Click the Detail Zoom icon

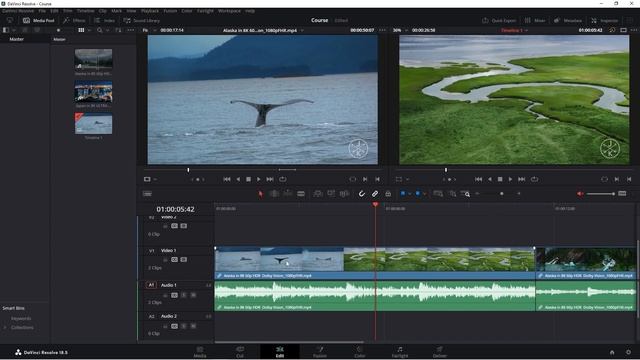(452, 194)
